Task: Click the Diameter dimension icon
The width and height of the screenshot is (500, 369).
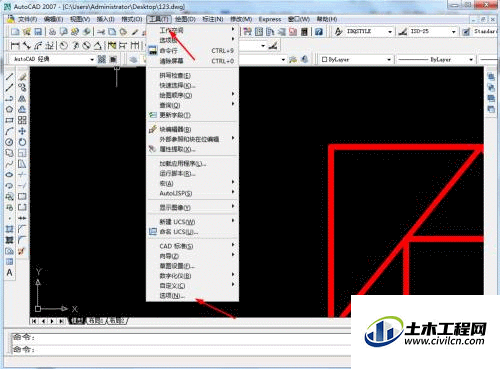Action: [x=87, y=45]
